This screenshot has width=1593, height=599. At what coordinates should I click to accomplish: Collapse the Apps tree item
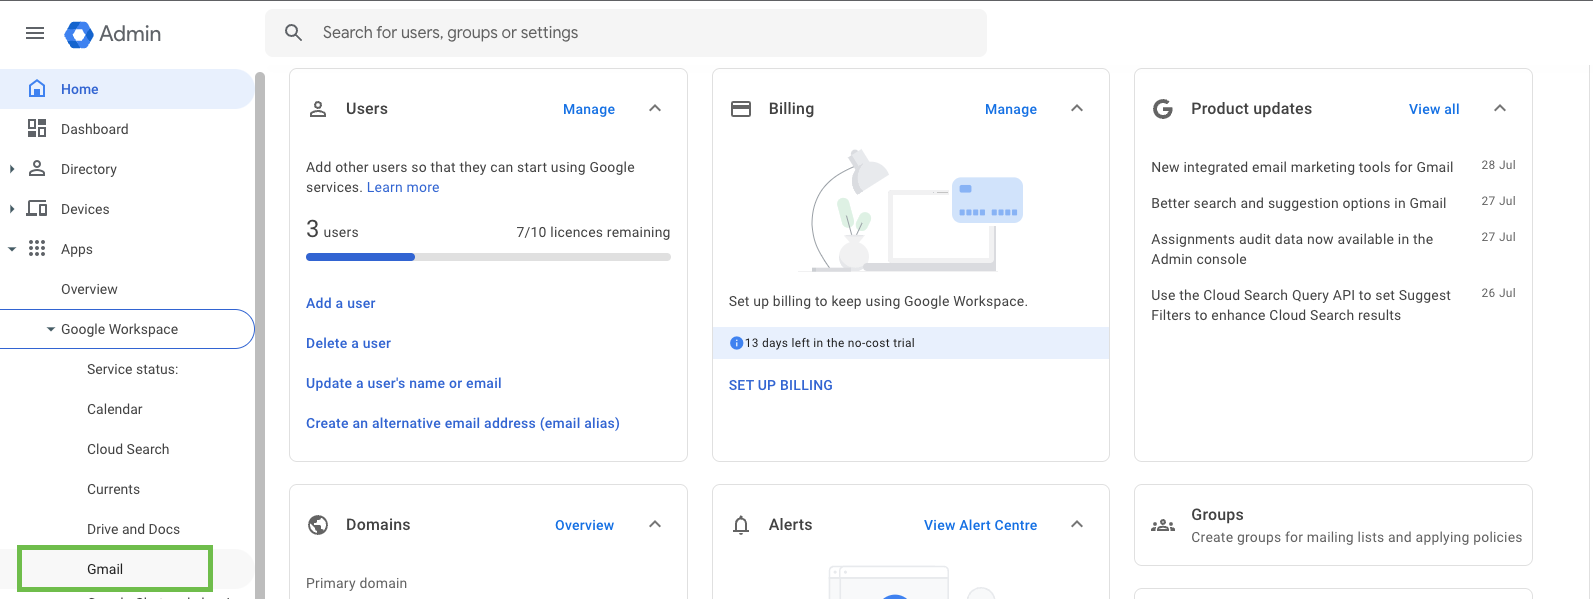click(12, 249)
